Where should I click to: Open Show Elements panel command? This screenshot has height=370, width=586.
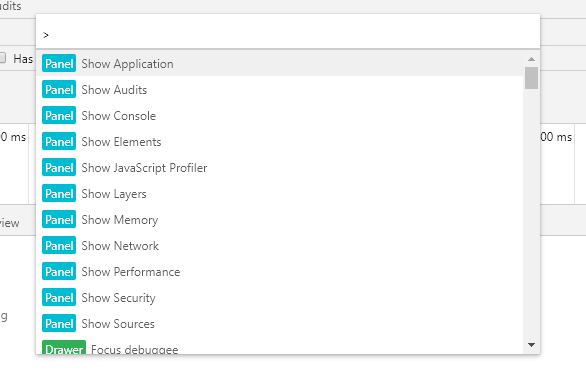point(280,141)
